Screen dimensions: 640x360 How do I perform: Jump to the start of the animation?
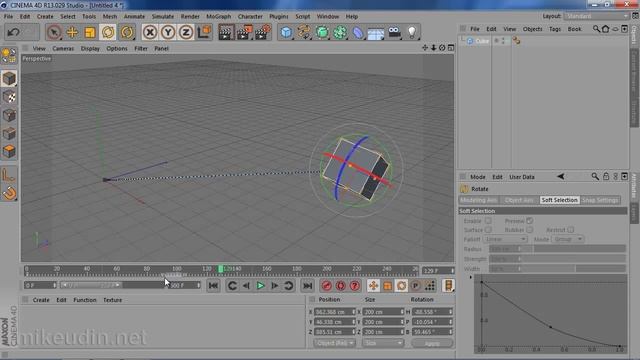[213, 286]
